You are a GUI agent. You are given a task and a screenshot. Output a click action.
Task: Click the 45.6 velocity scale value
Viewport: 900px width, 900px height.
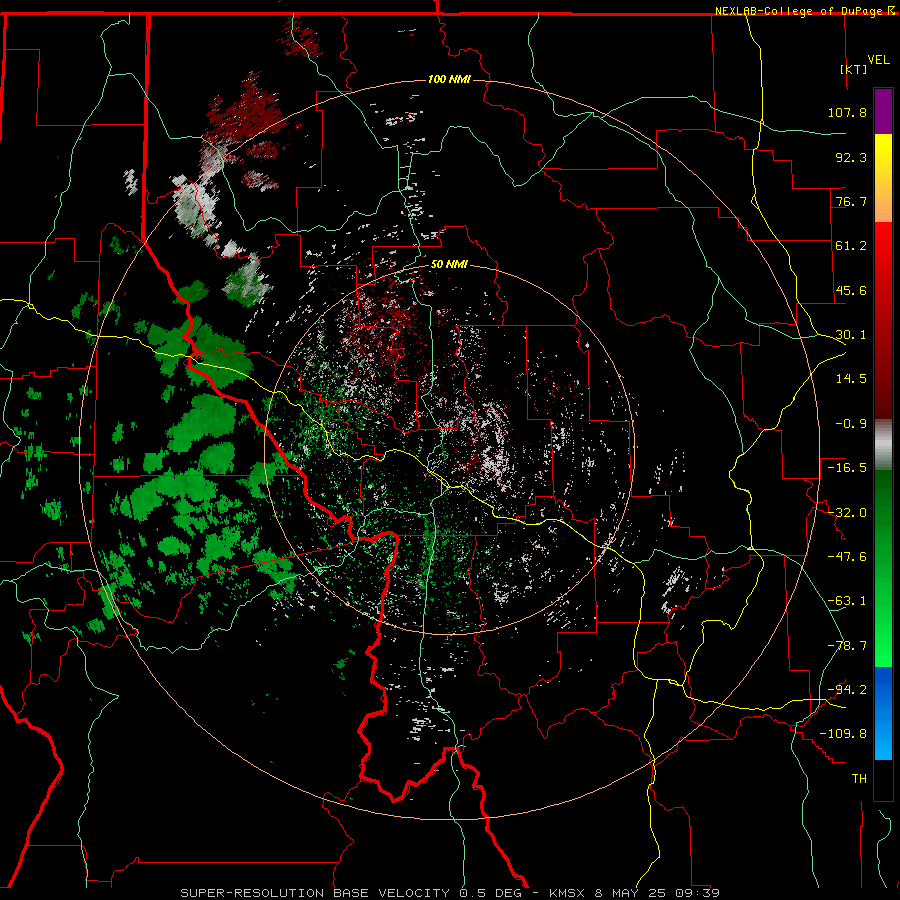(x=851, y=290)
